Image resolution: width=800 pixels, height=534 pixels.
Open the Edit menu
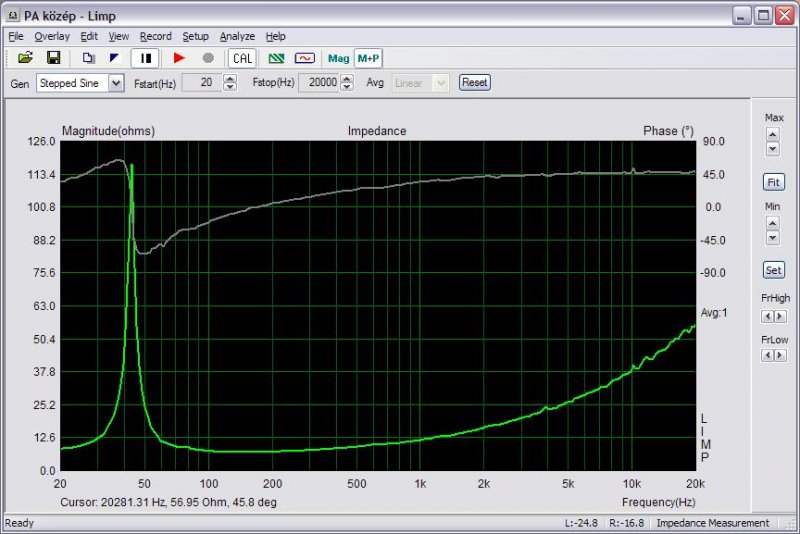tap(89, 36)
